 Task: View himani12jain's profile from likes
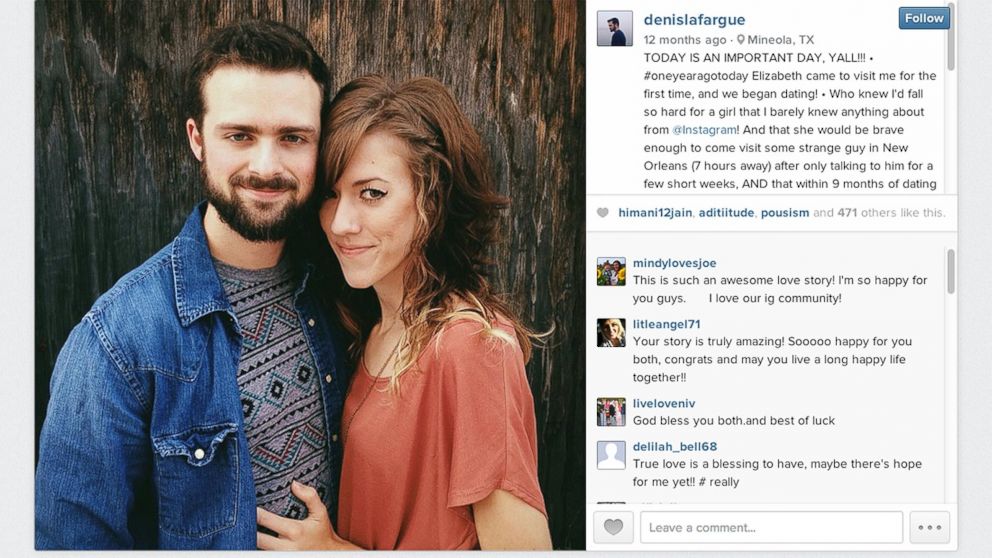(x=655, y=213)
